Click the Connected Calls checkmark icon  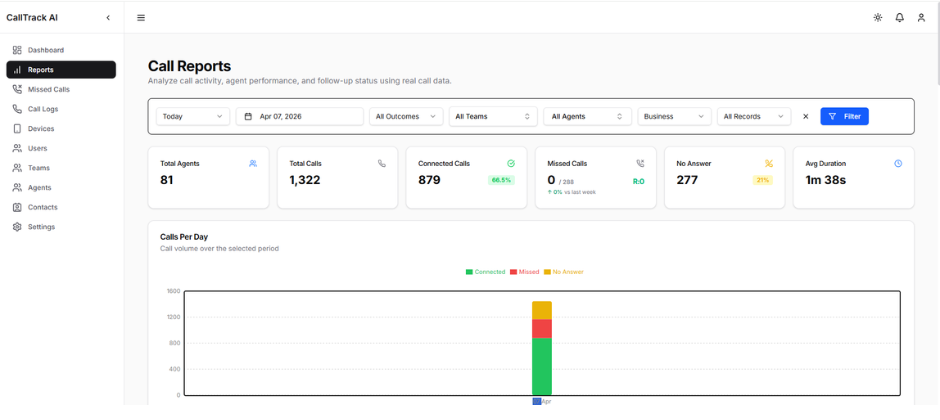point(511,163)
